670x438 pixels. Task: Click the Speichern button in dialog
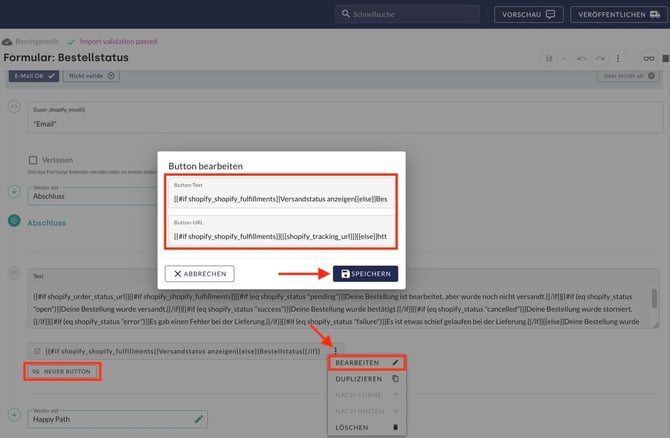click(365, 273)
